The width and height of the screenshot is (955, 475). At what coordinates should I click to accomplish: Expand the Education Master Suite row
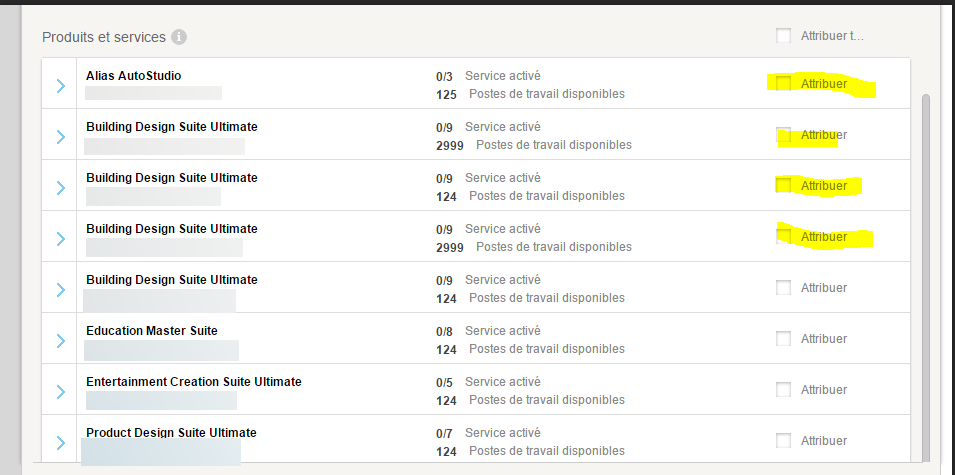(x=60, y=340)
